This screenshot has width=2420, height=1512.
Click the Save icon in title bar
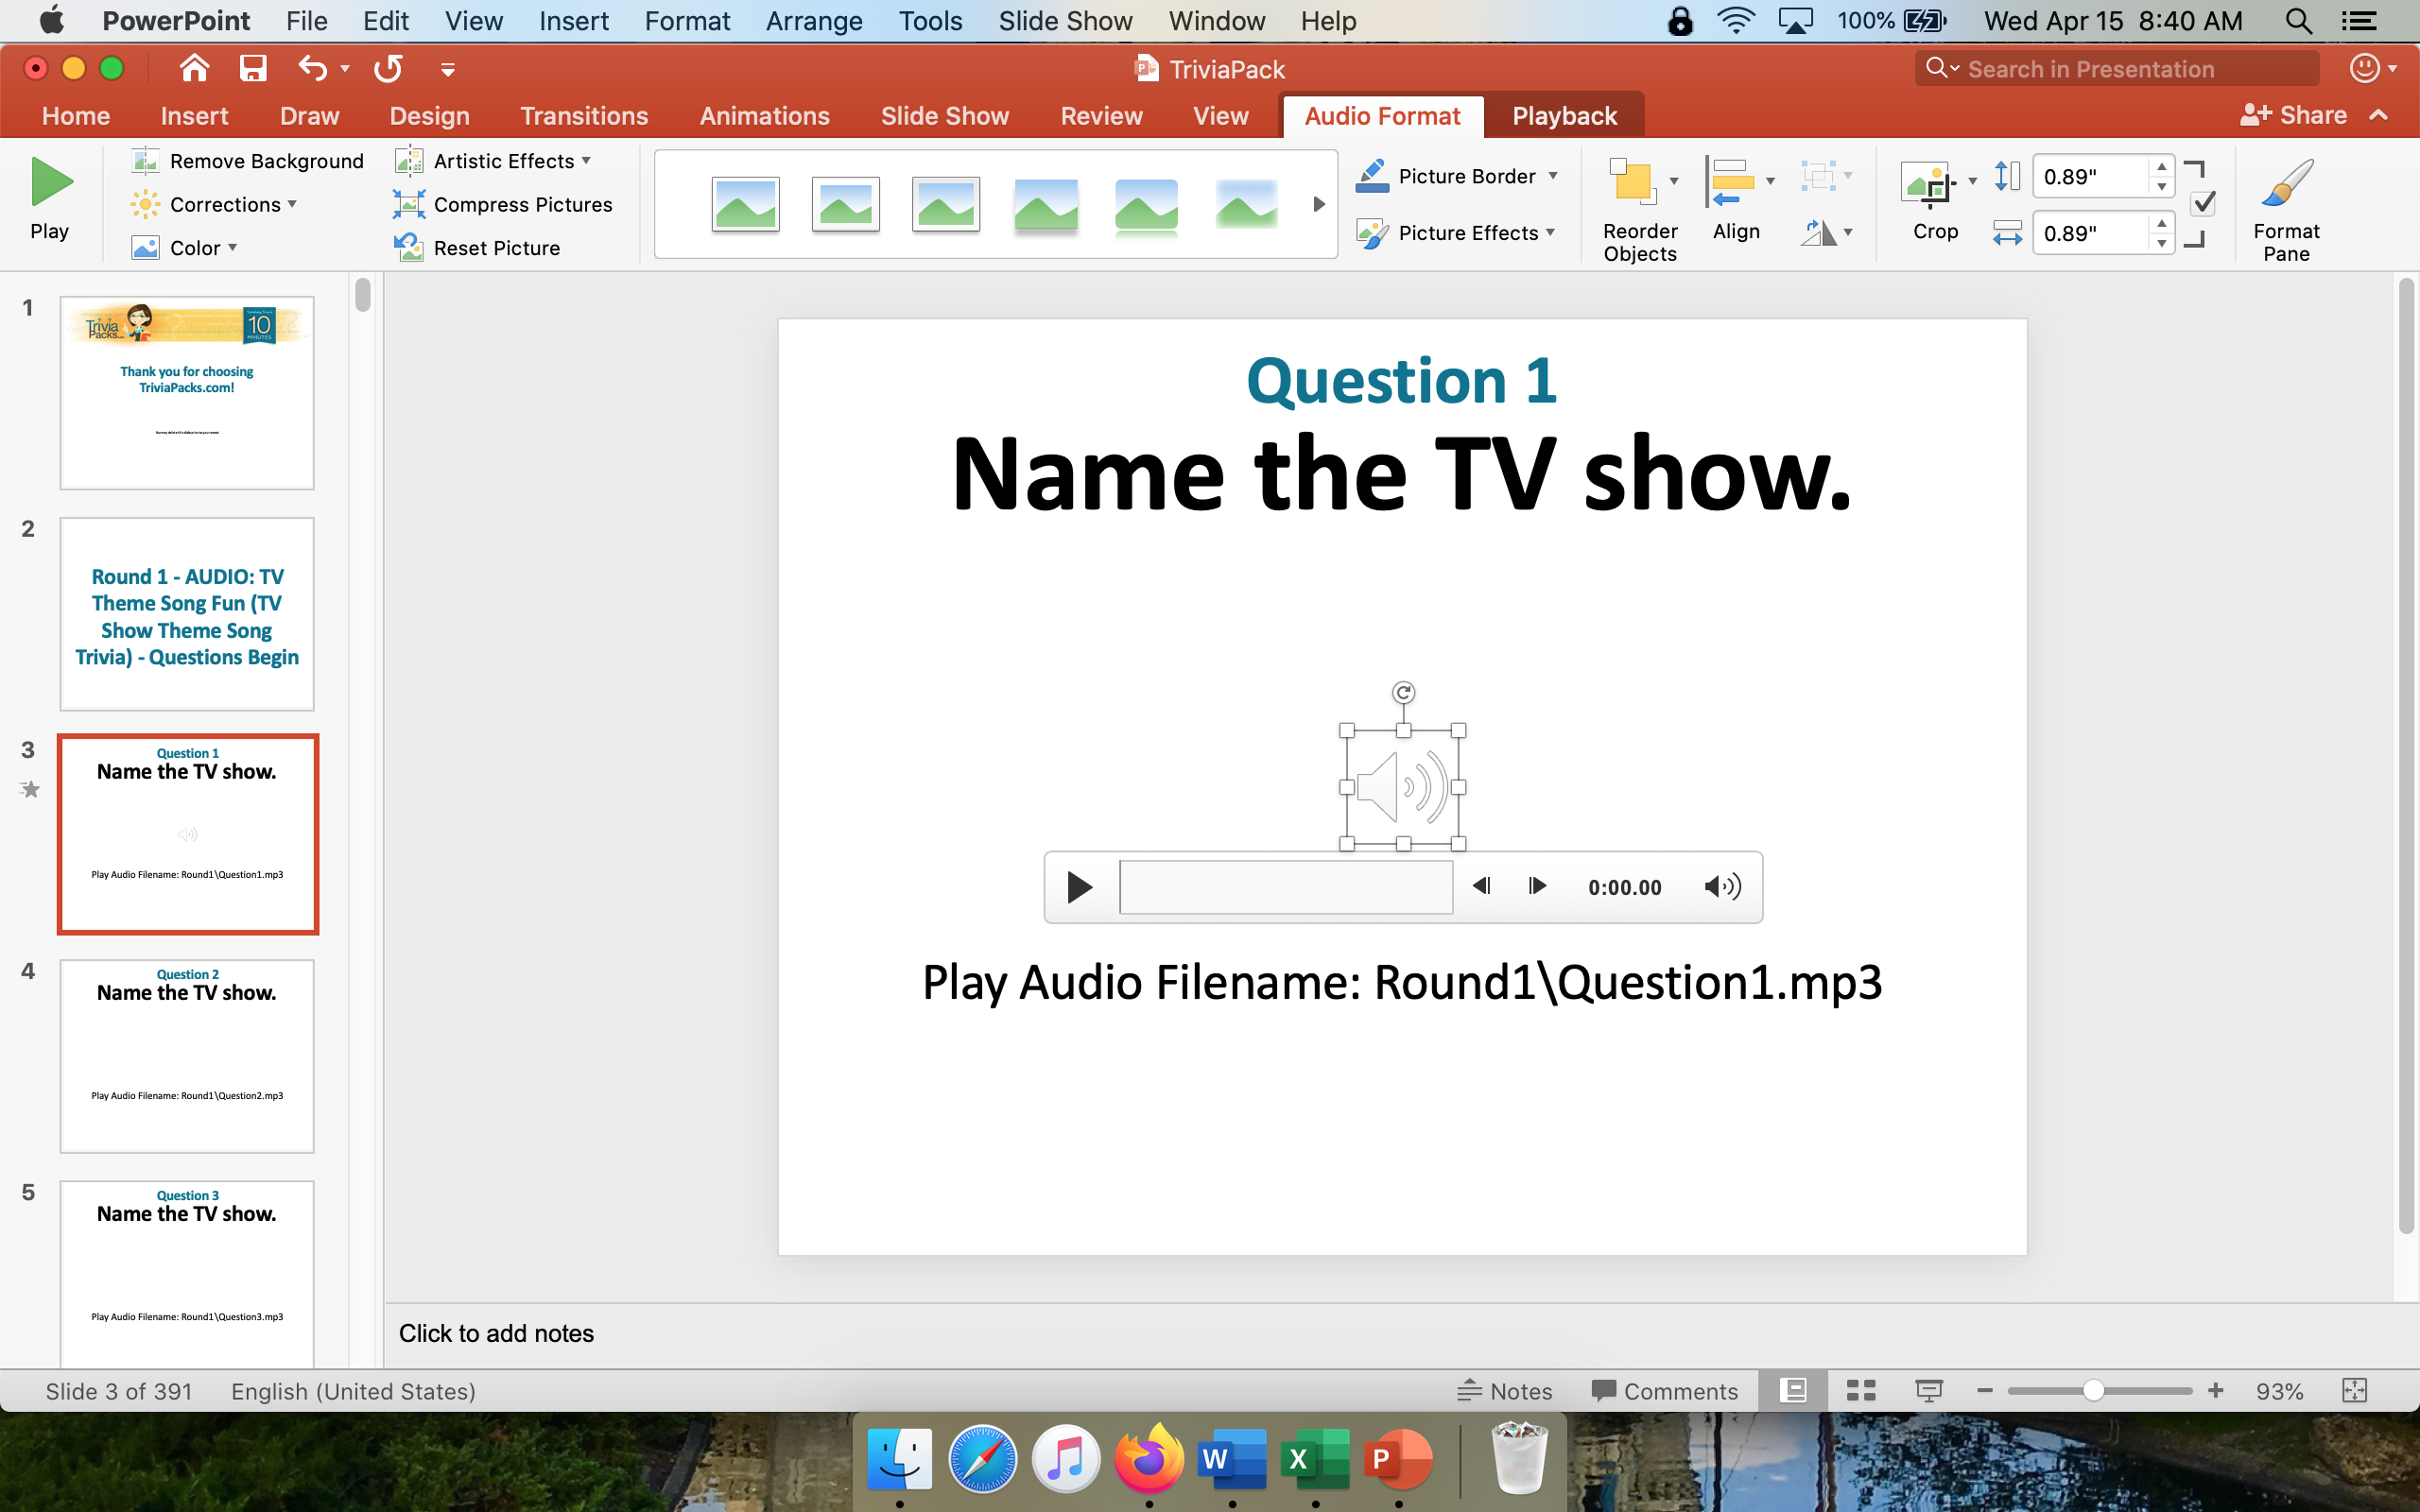coord(252,69)
